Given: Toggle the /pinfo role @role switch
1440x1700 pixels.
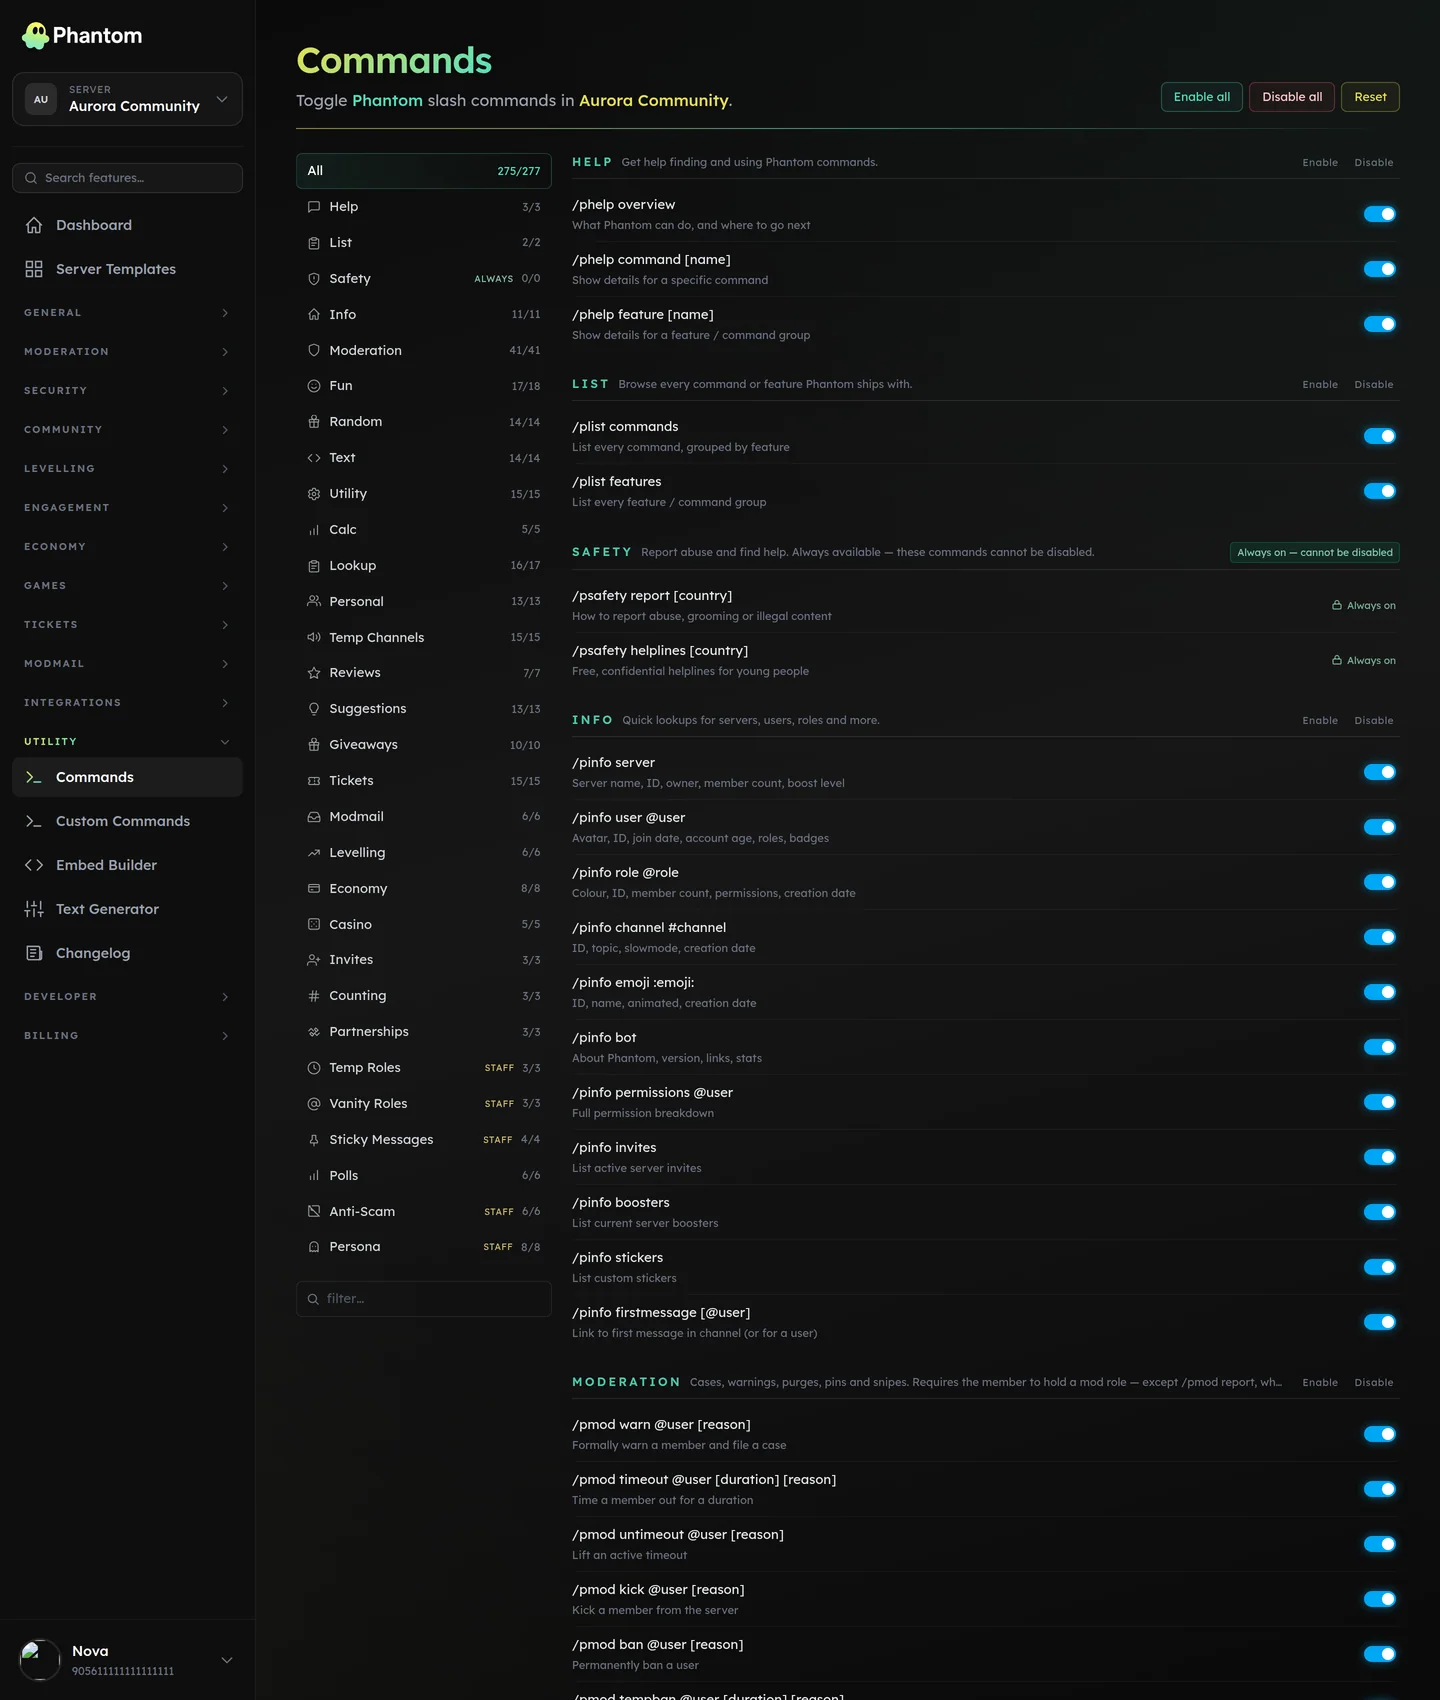Looking at the screenshot, I should tap(1380, 882).
